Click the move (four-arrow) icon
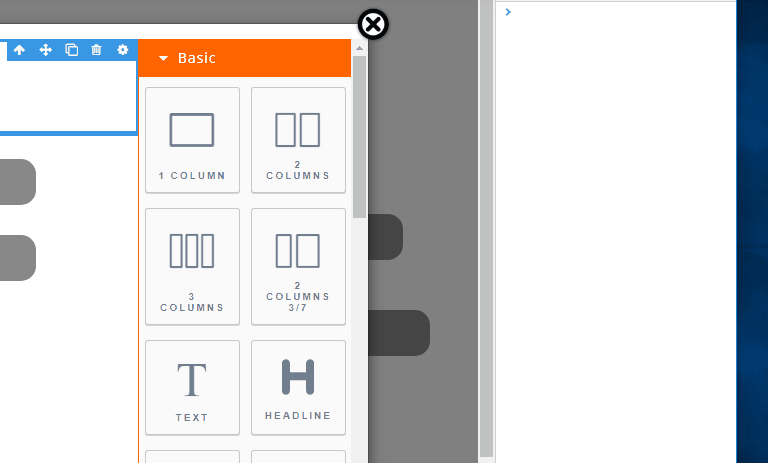 (x=46, y=50)
